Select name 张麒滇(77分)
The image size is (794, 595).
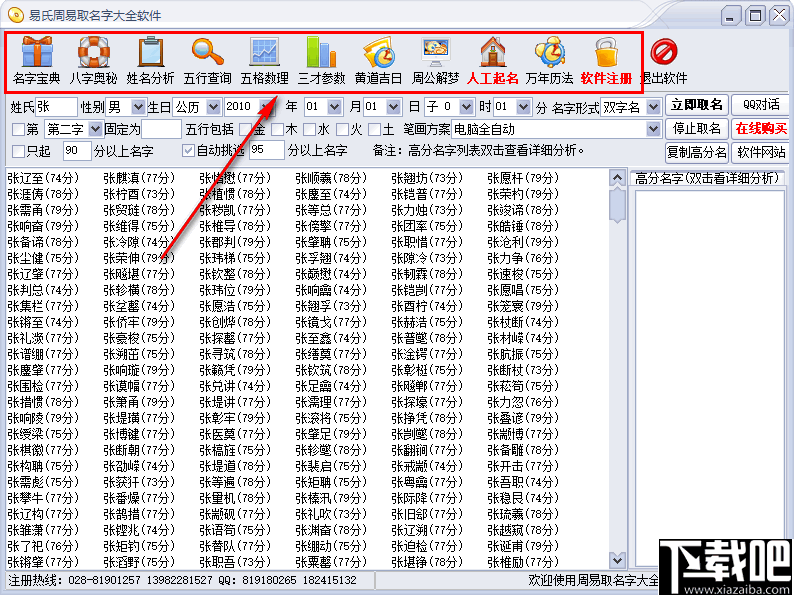139,178
